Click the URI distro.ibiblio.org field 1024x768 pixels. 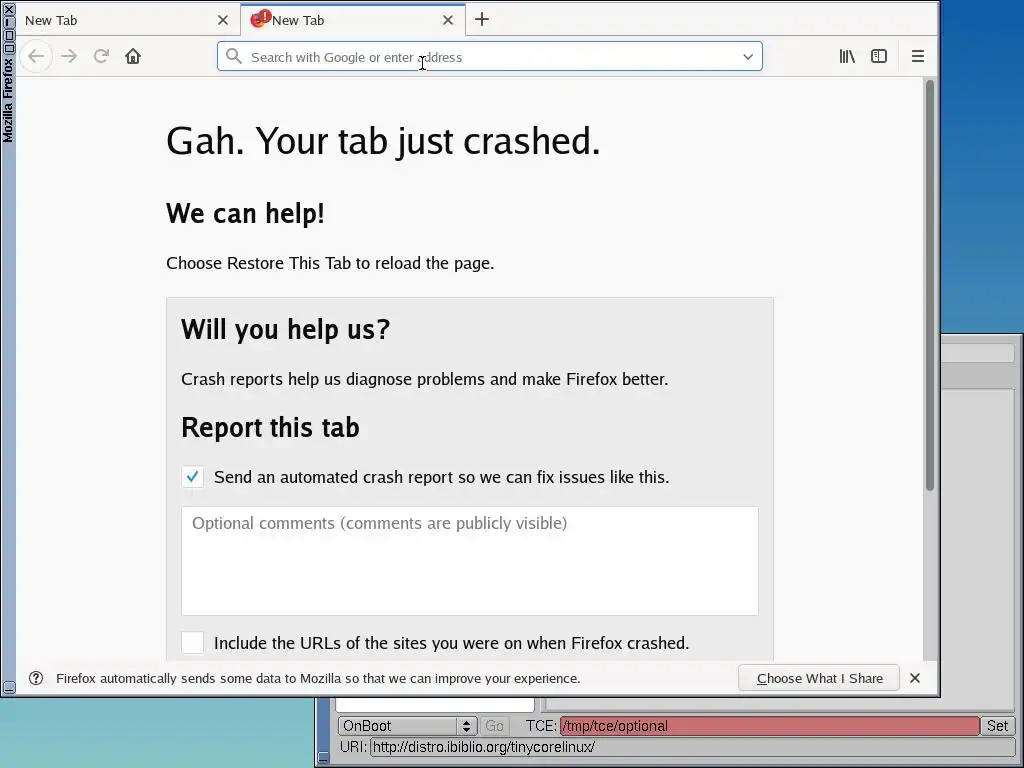tap(692, 746)
